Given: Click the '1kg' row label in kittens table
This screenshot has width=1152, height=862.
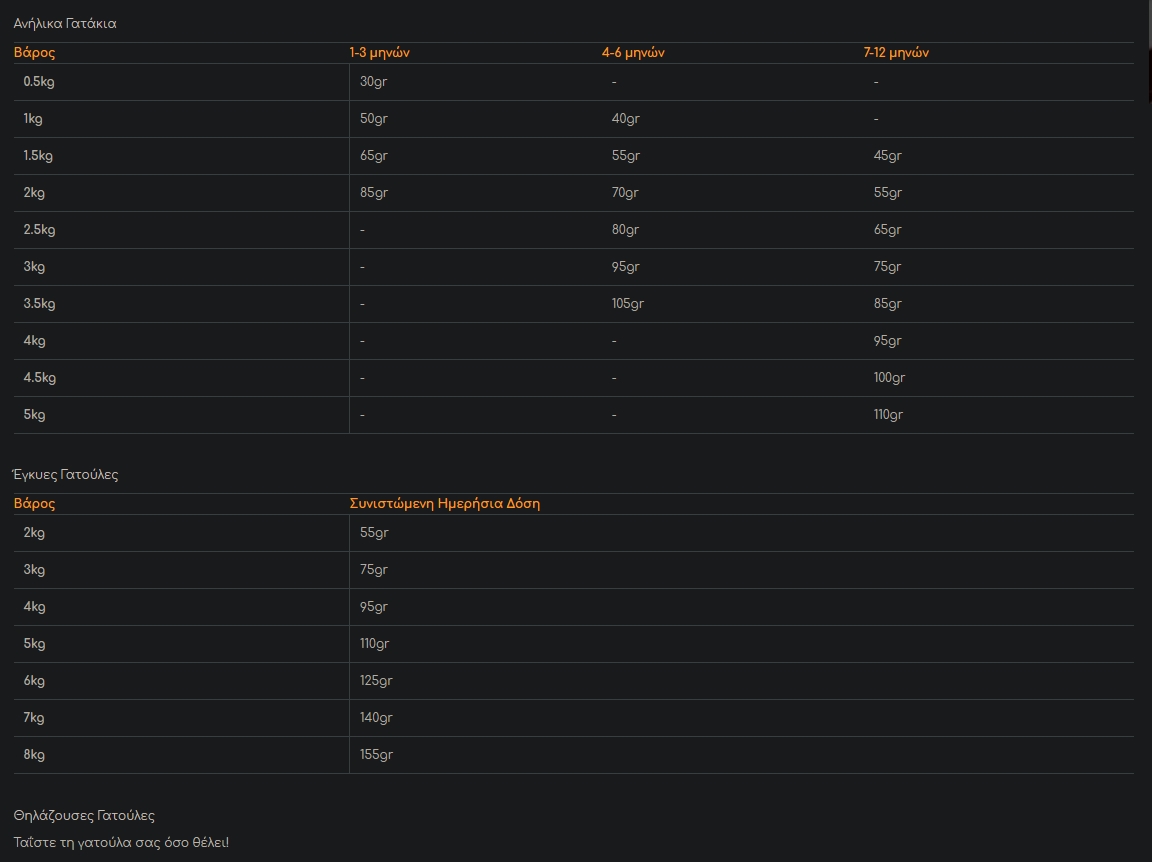Looking at the screenshot, I should (33, 119).
